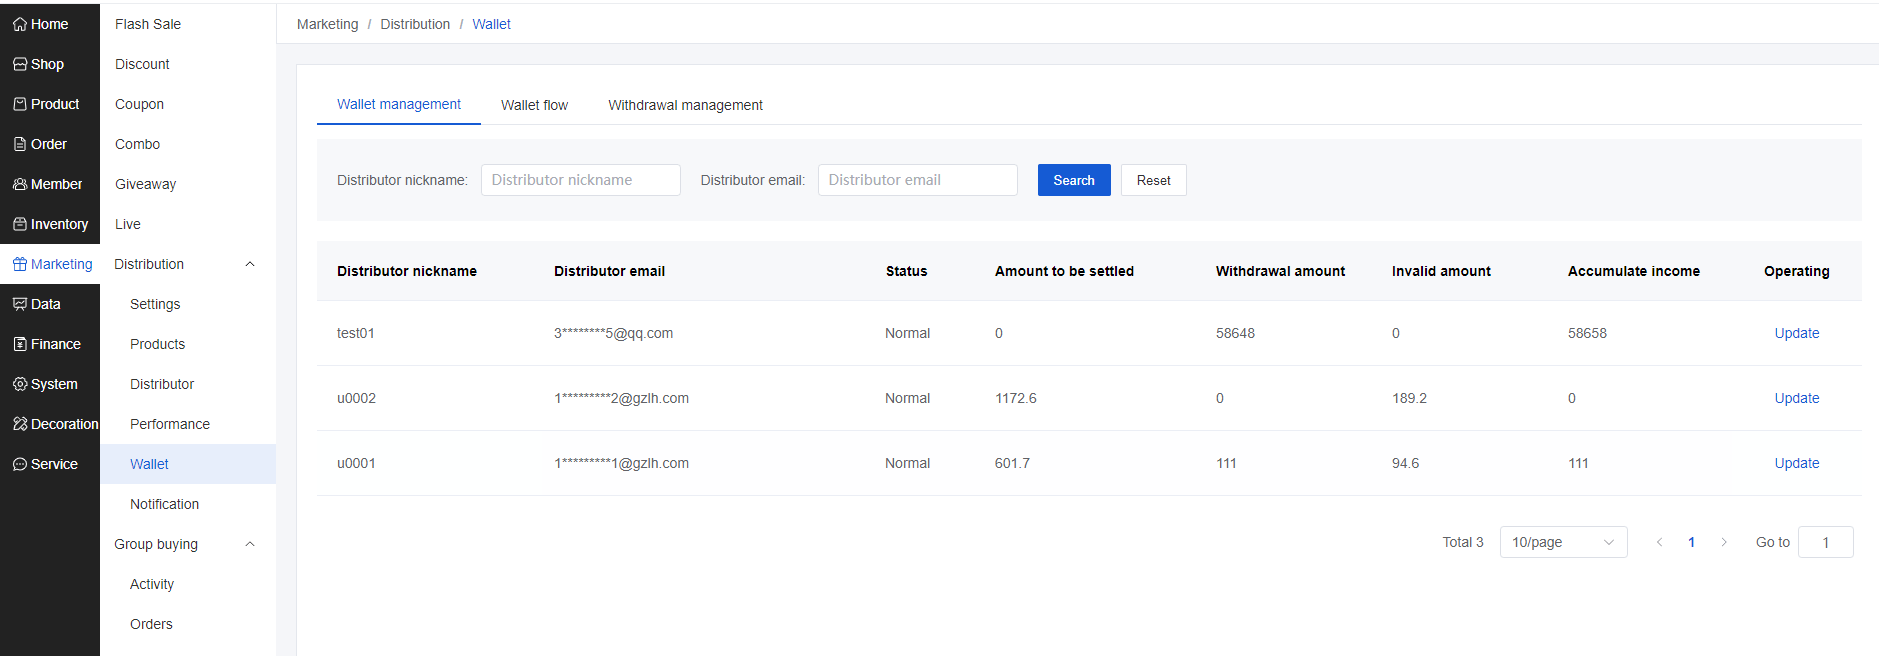This screenshot has height=656, width=1879.
Task: Focus the Distributor nickname input
Action: coord(580,180)
